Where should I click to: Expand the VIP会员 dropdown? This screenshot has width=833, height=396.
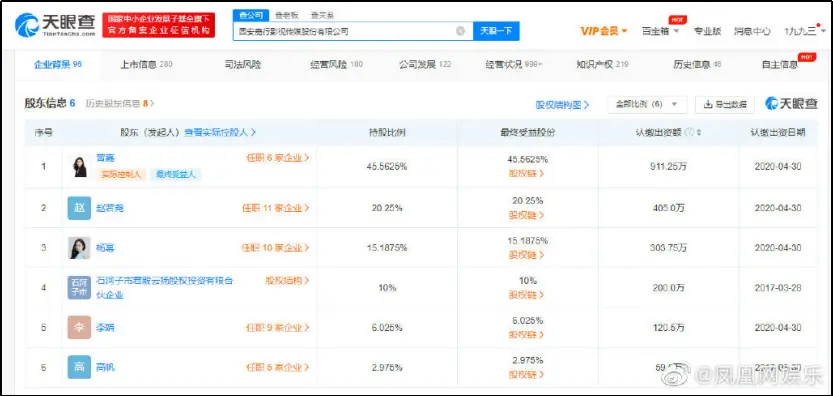point(604,31)
